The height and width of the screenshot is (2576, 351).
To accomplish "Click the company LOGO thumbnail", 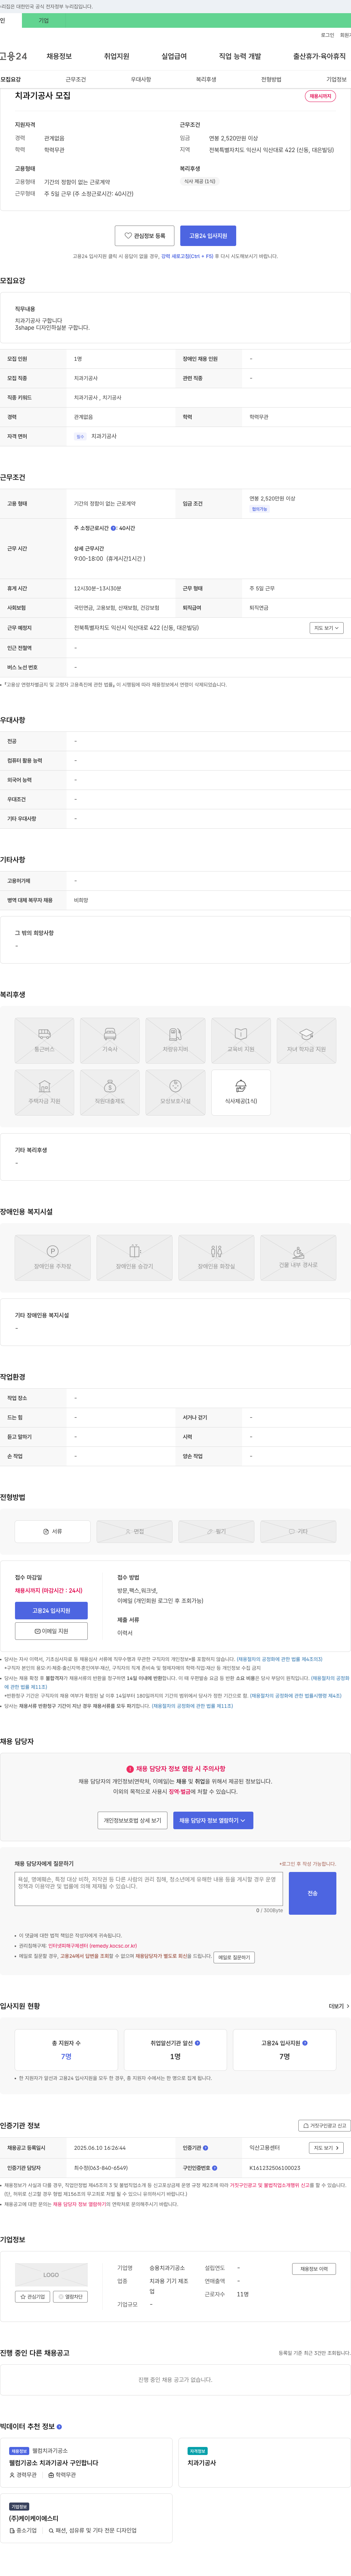I will 51,2275.
